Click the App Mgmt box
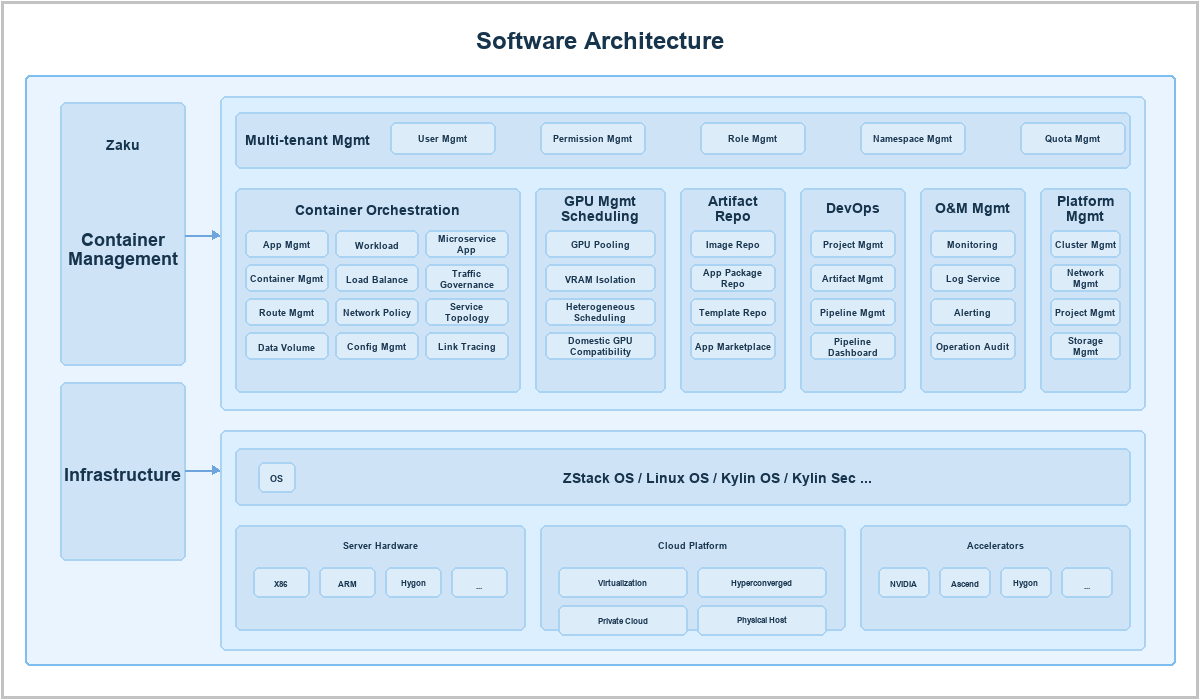This screenshot has width=1200, height=700. coord(287,245)
